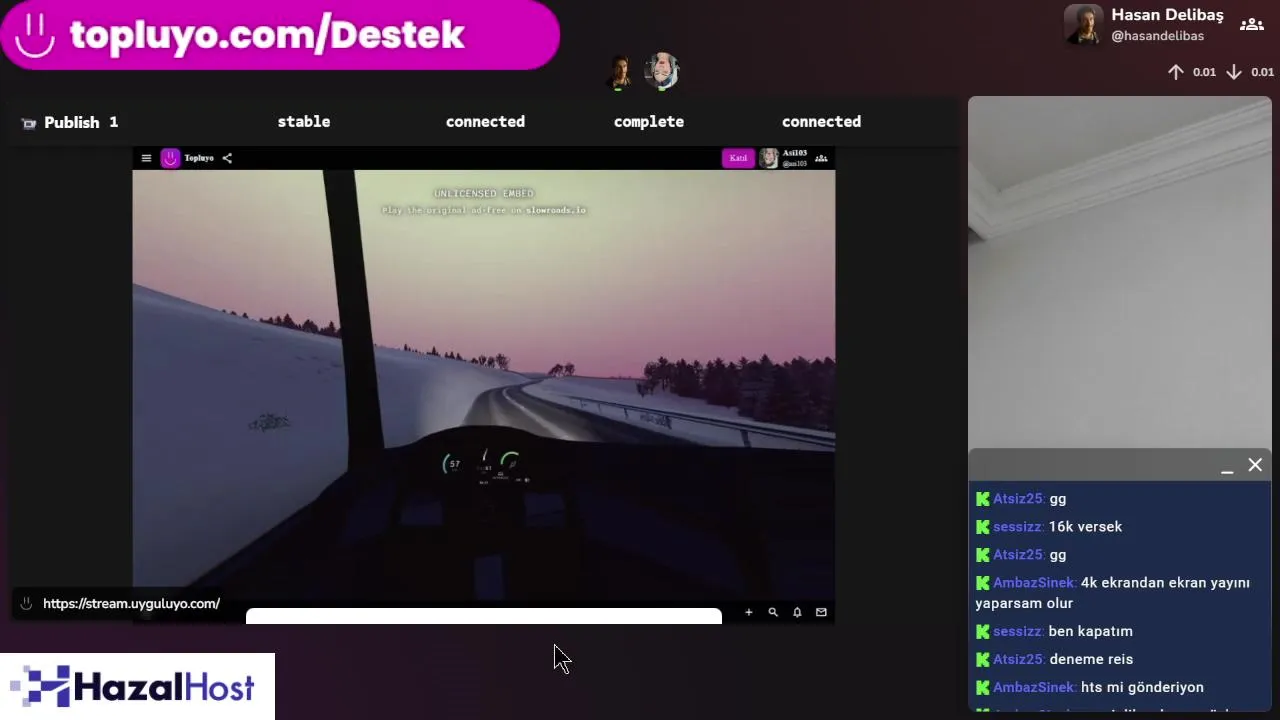Click AmbazSinek message 'hts mi gönderiyon'
The height and width of the screenshot is (720, 1280).
[x=1142, y=687]
